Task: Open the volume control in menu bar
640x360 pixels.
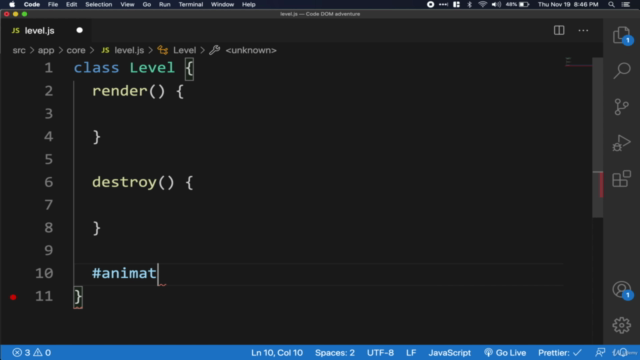Action: [496, 4]
